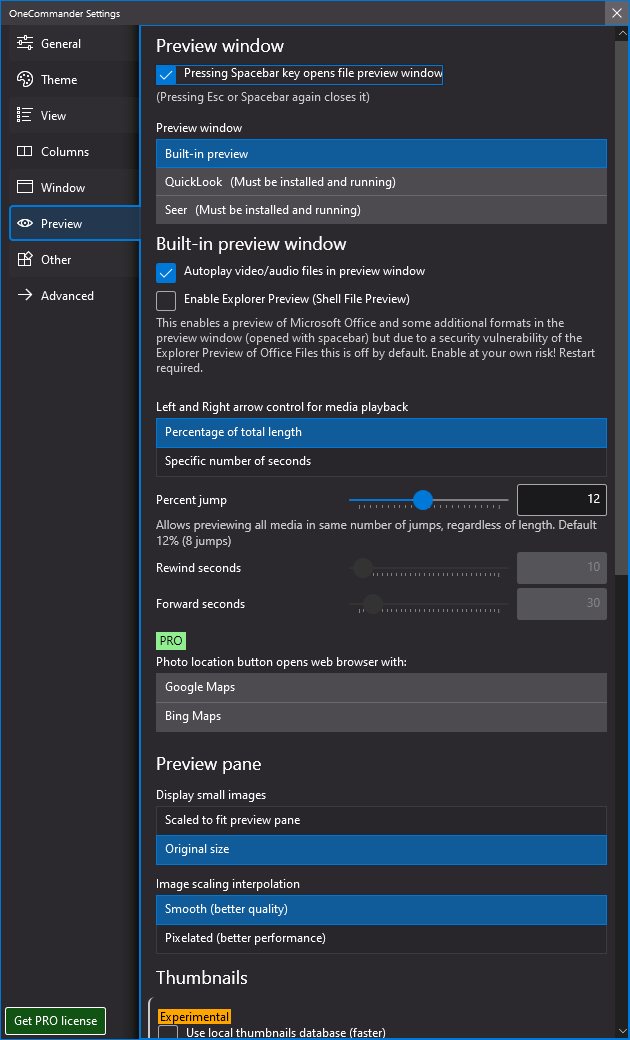Click the View list icon in sidebar
Image resolution: width=630 pixels, height=1040 pixels.
[x=25, y=116]
